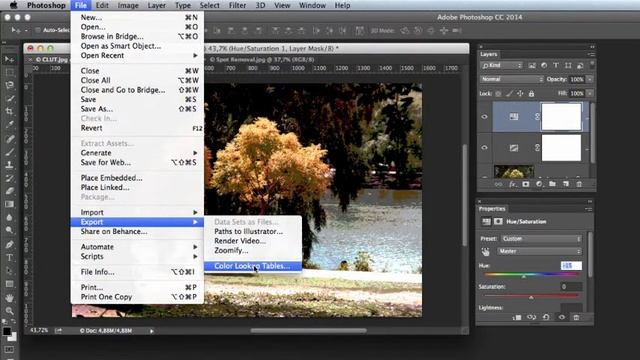Choose Render Video from Export submenu
The height and width of the screenshot is (360, 640).
(252, 241)
